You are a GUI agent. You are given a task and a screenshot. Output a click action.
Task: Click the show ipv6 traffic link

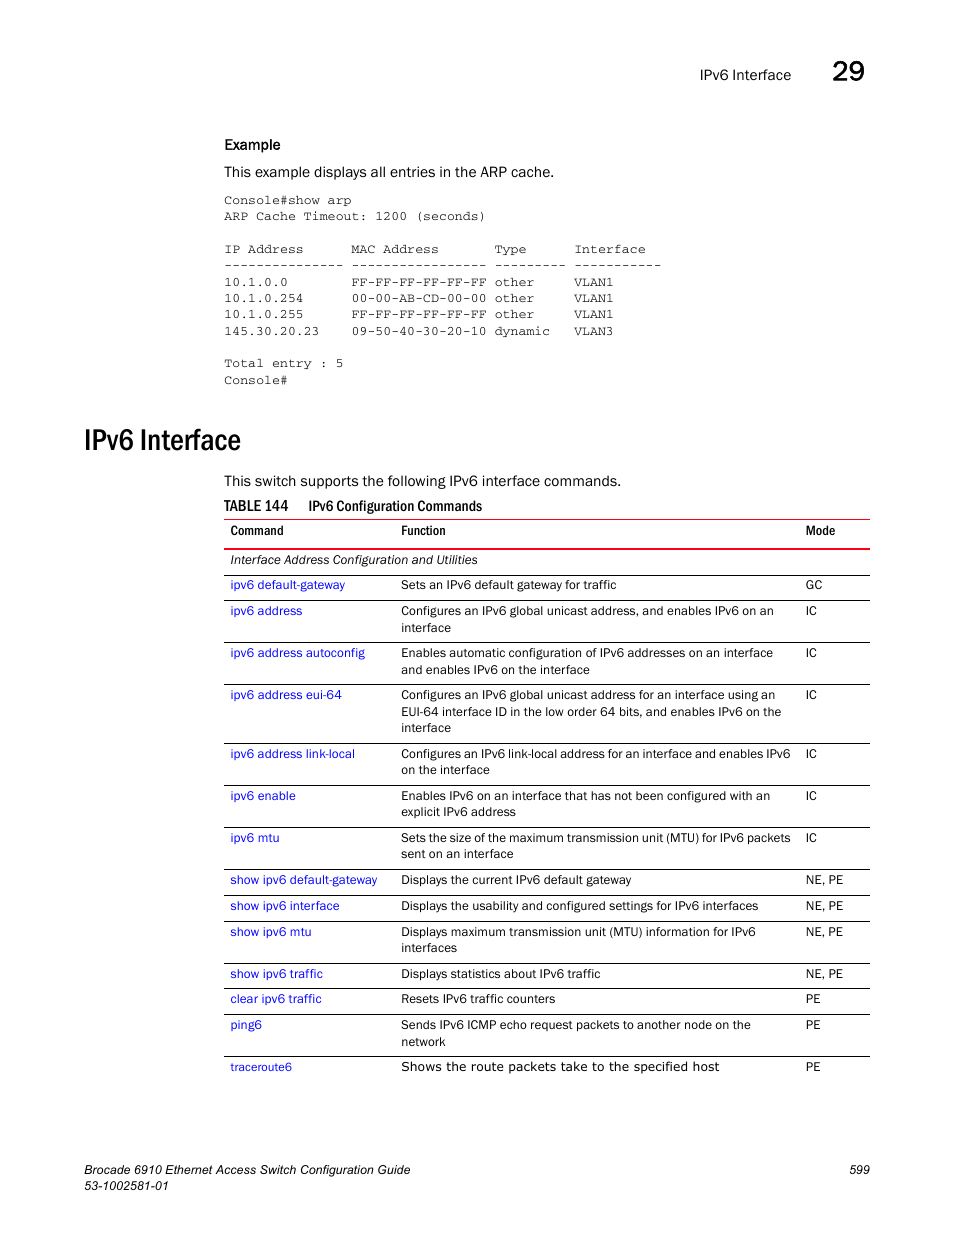(x=276, y=974)
